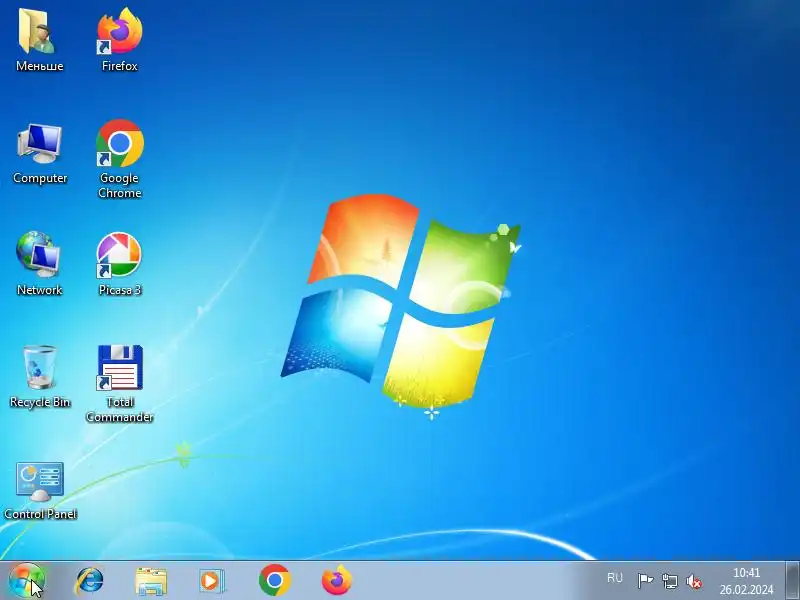Open the RU input language indicator
The image size is (800, 600).
tap(615, 578)
